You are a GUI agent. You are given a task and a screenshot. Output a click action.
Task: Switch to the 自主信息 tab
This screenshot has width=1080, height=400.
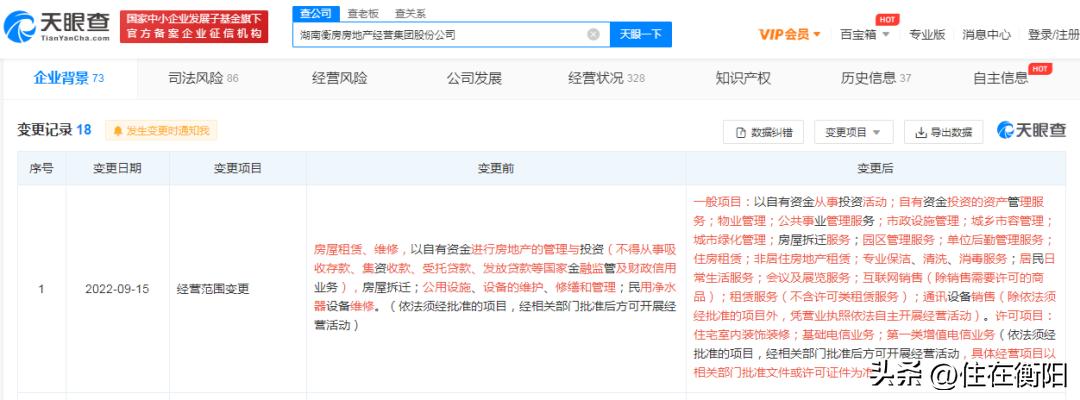[1001, 78]
